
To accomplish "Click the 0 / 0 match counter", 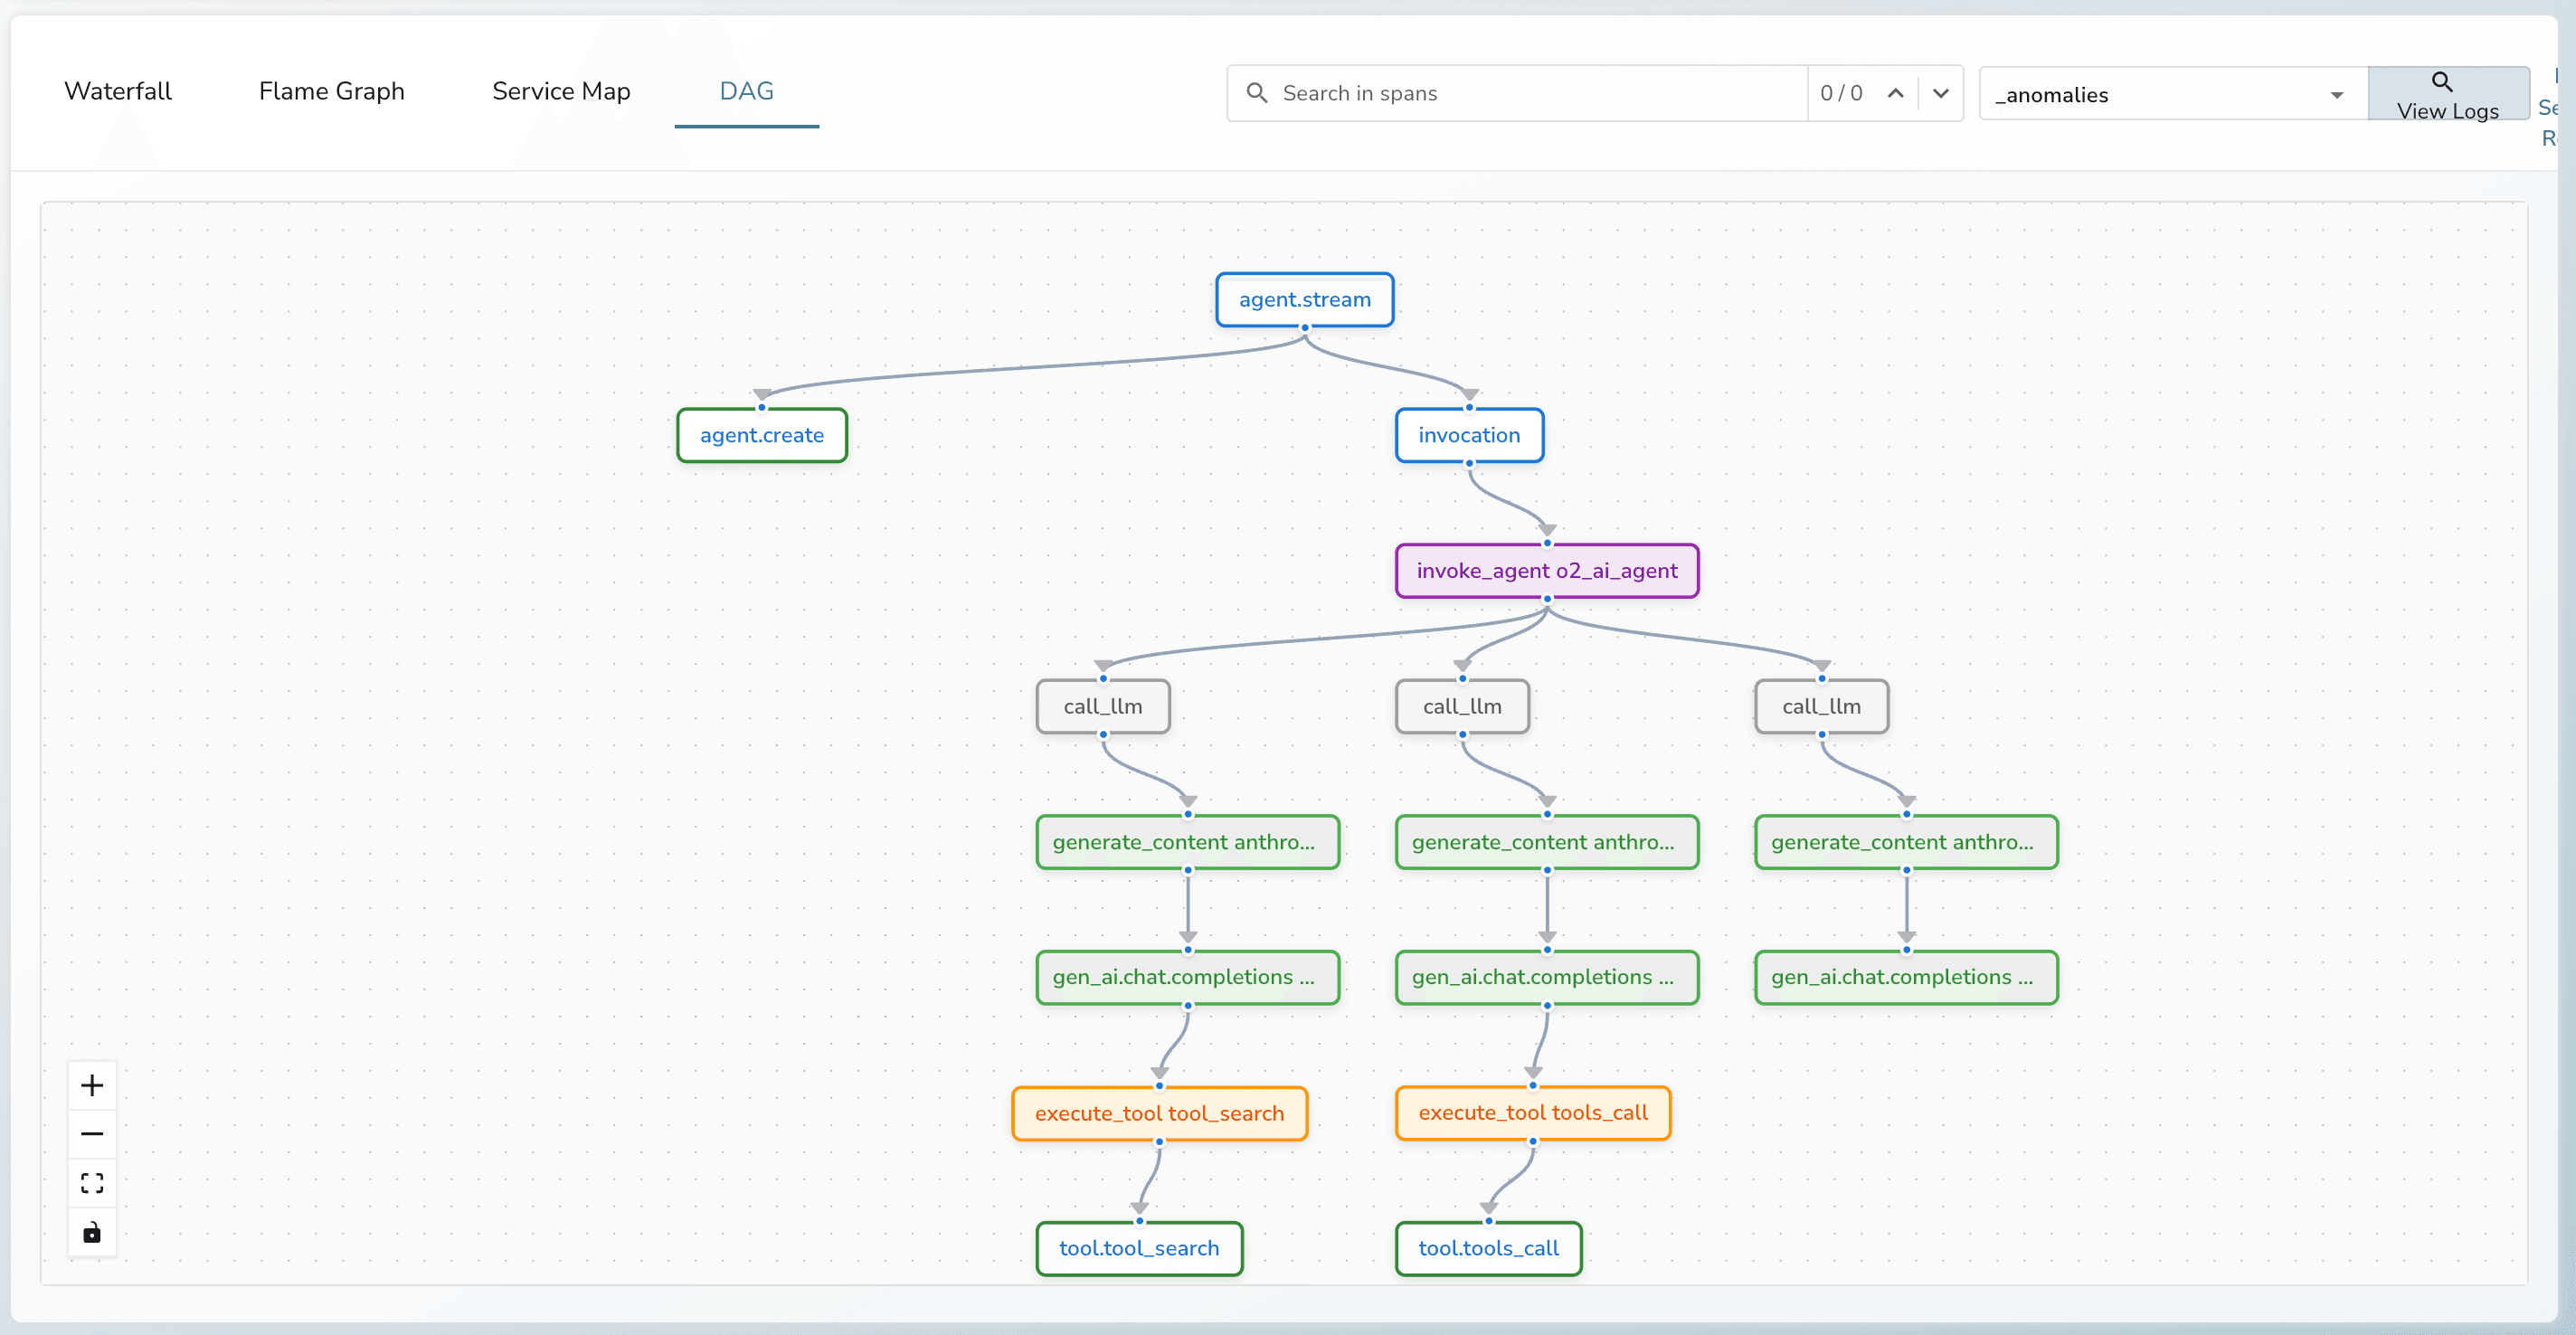I will tap(1841, 93).
